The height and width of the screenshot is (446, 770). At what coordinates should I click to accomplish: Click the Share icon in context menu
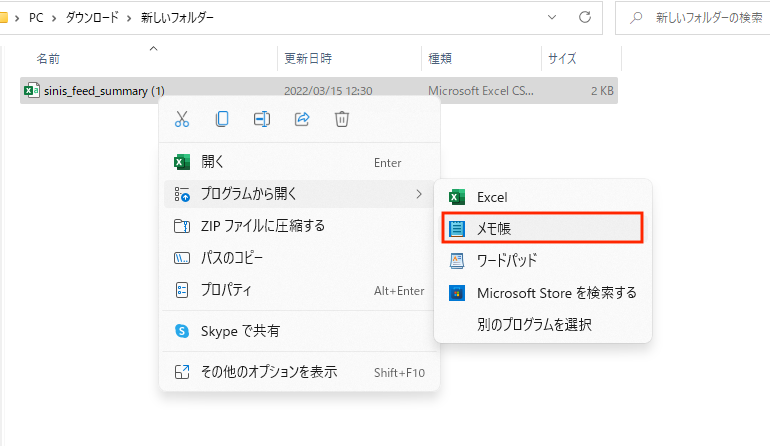(x=302, y=119)
